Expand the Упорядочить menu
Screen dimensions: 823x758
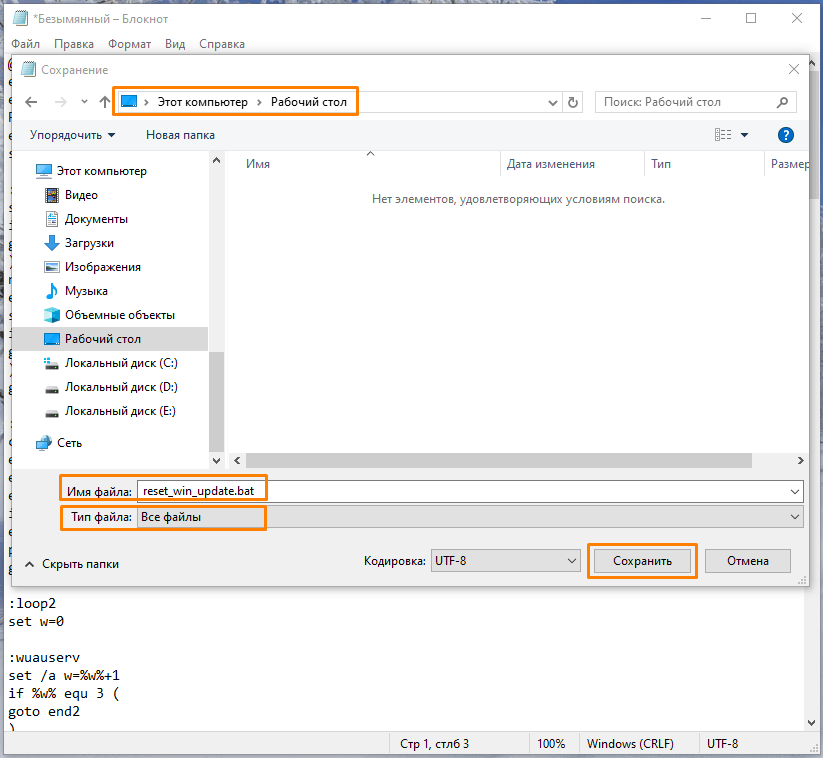click(x=72, y=135)
